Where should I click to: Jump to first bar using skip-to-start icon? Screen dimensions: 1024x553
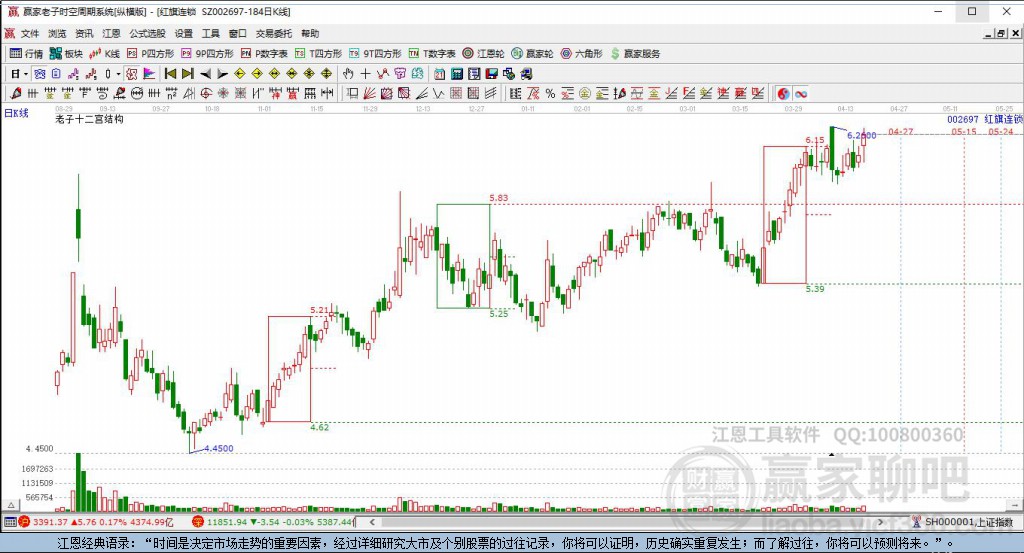point(170,74)
